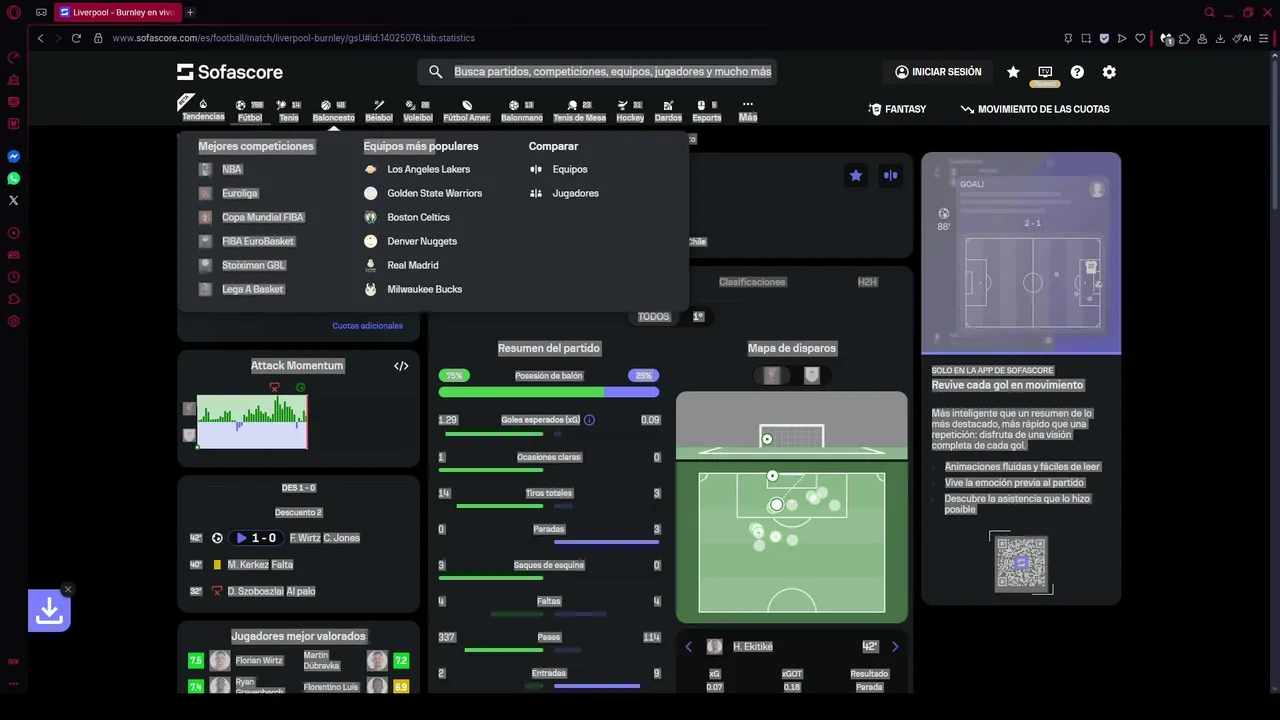Screen dimensions: 1280x720
Task: Open the help question mark icon
Action: (1077, 72)
